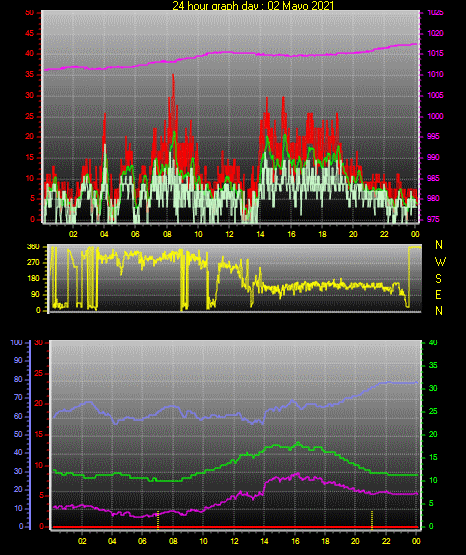Click the S compass direction label
Image resolution: width=466 pixels, height=555 pixels.
438,279
